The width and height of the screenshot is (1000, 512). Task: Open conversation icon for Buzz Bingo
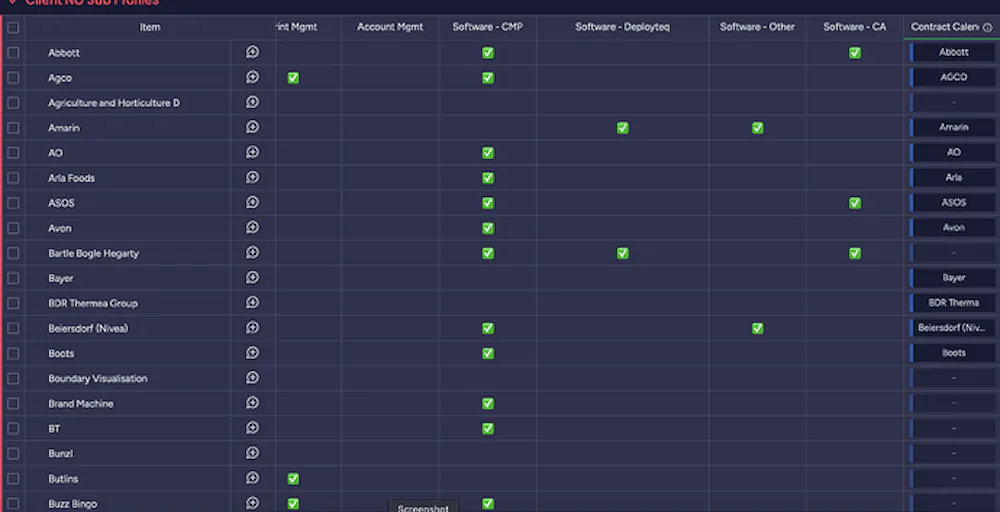pos(253,503)
